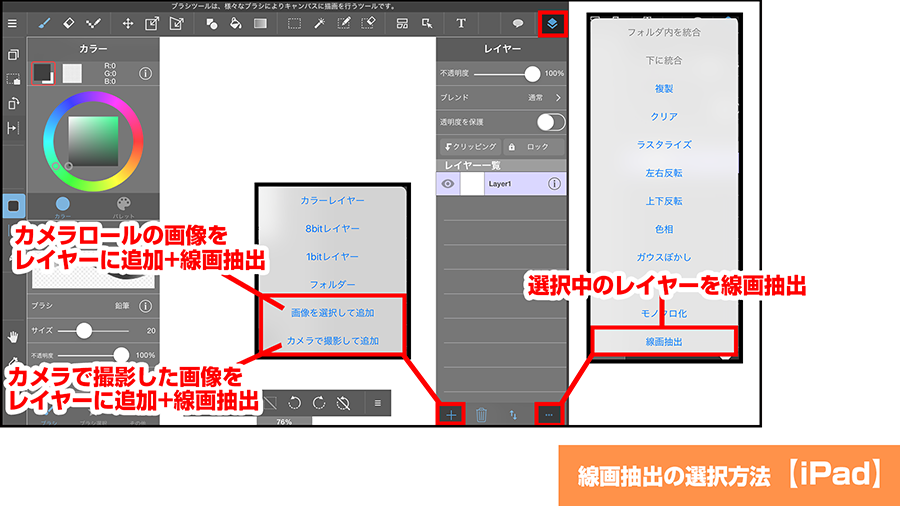Viewport: 900px width, 506px height.
Task: Select the Hand pan tool
Action: click(13, 336)
